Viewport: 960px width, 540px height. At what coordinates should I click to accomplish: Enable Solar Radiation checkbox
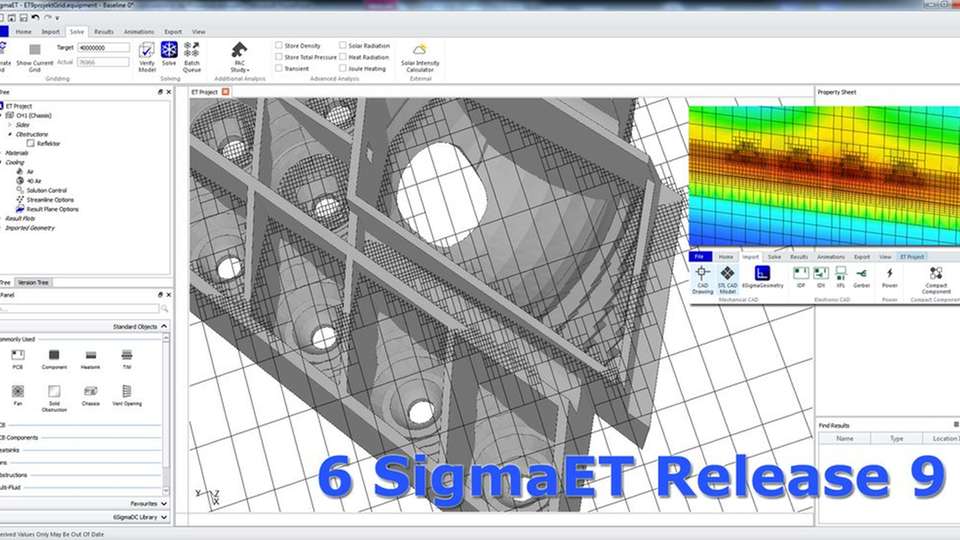point(343,45)
